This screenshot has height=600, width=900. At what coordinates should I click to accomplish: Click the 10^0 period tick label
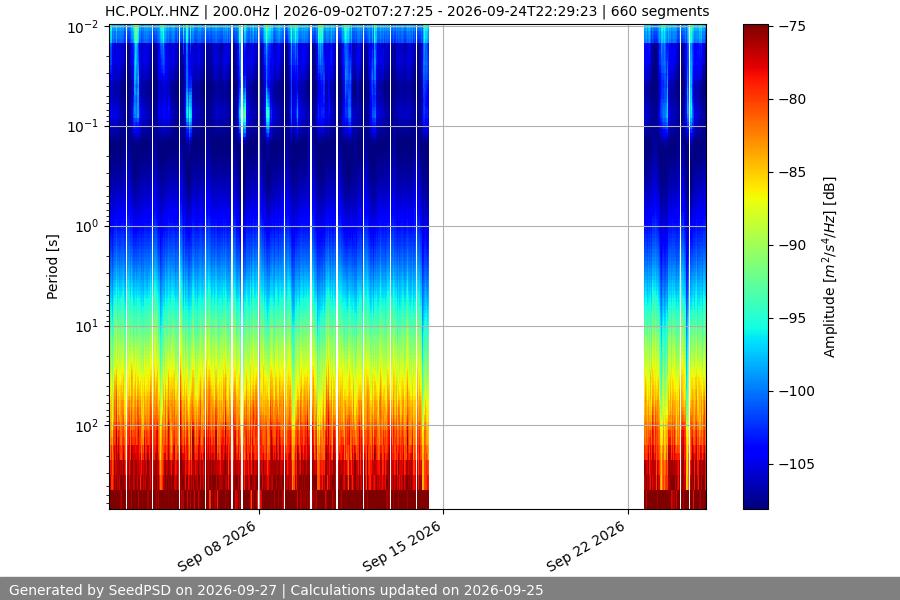coord(87,226)
